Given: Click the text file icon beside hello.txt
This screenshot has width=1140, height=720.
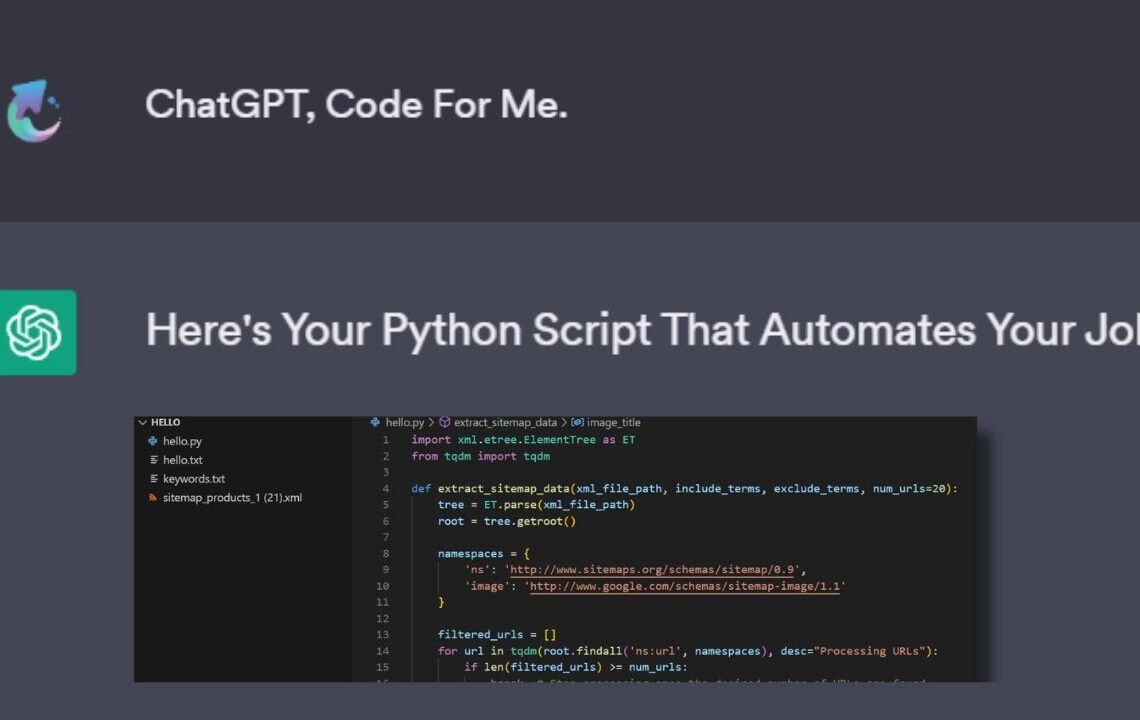Looking at the screenshot, I should [153, 460].
